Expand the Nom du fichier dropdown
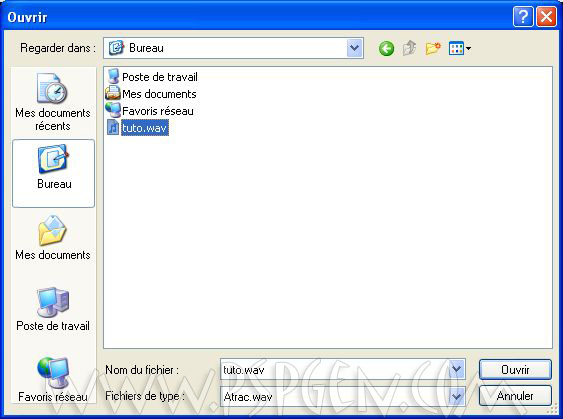Screen dimensions: 563x419 pos(456,369)
